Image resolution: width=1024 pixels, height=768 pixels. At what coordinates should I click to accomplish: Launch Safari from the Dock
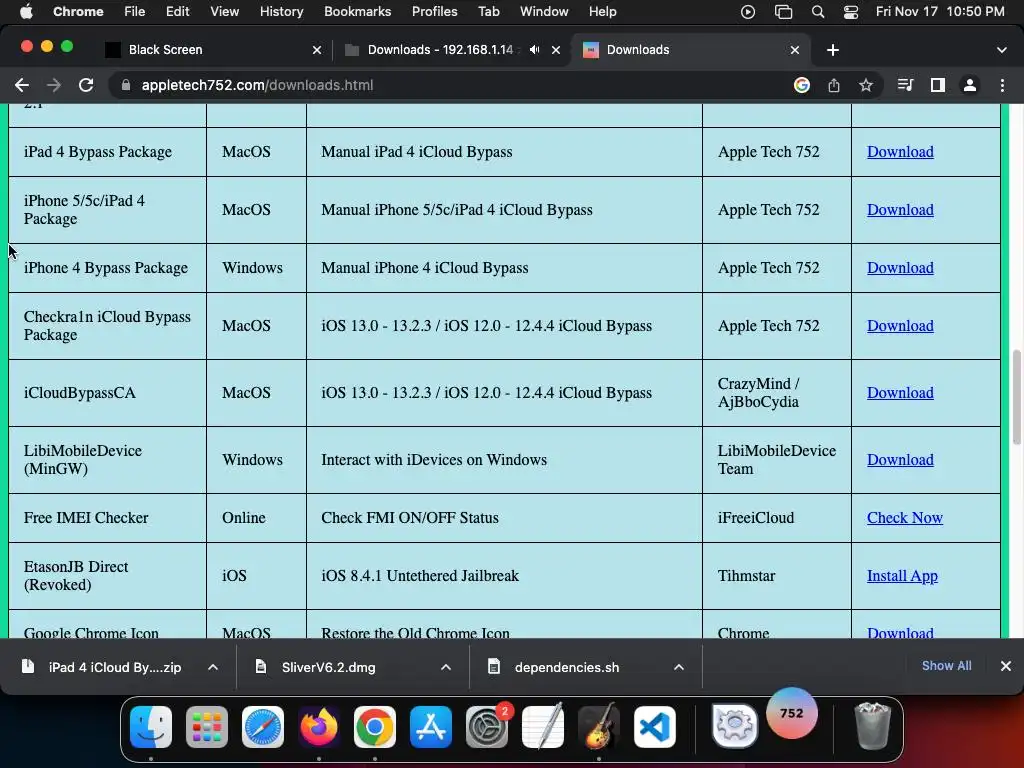(263, 727)
